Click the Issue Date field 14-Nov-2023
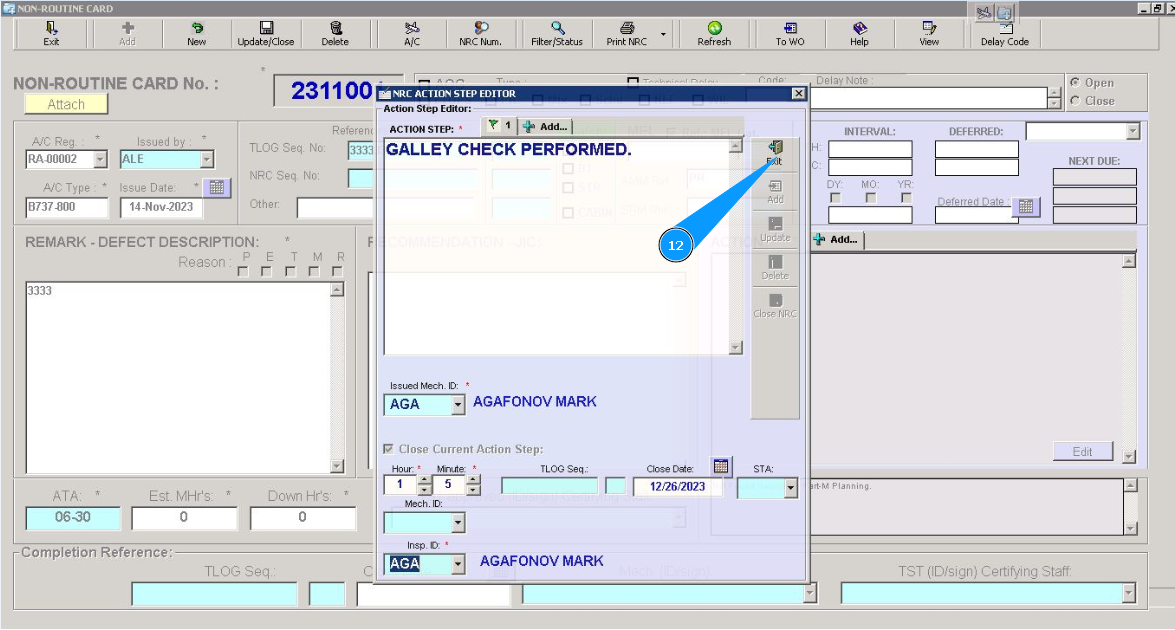The height and width of the screenshot is (630, 1175). 161,208
